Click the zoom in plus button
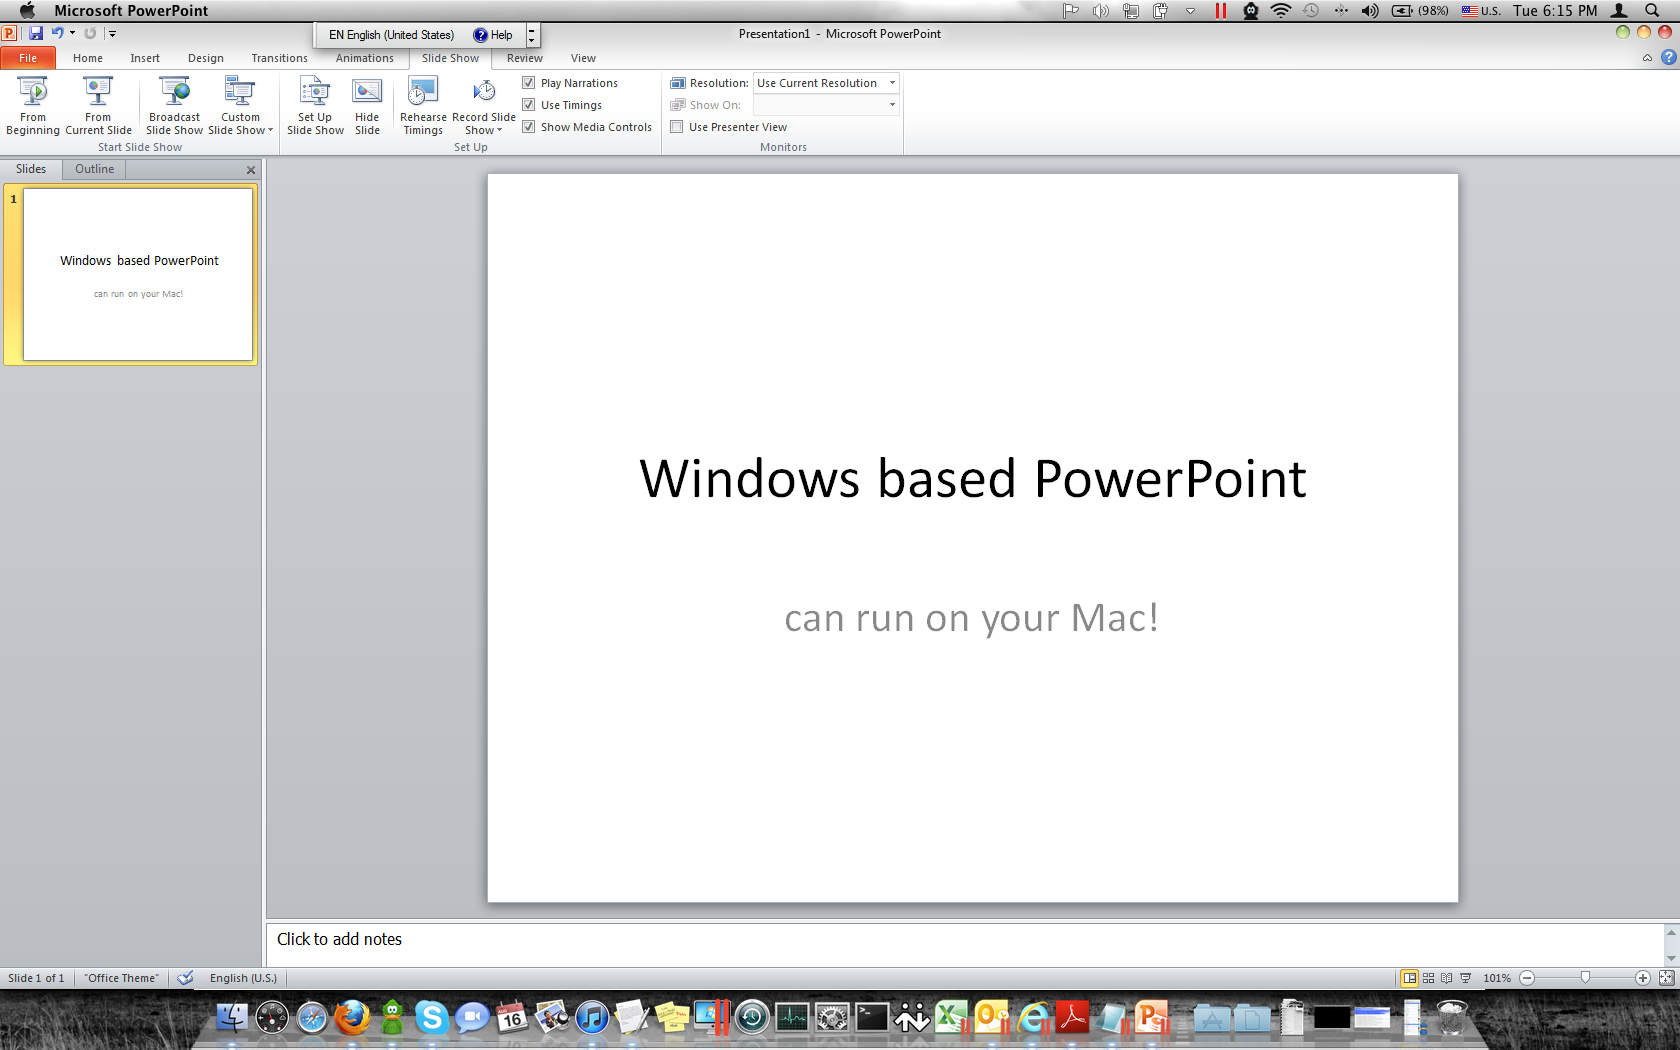1680x1050 pixels. (x=1642, y=978)
